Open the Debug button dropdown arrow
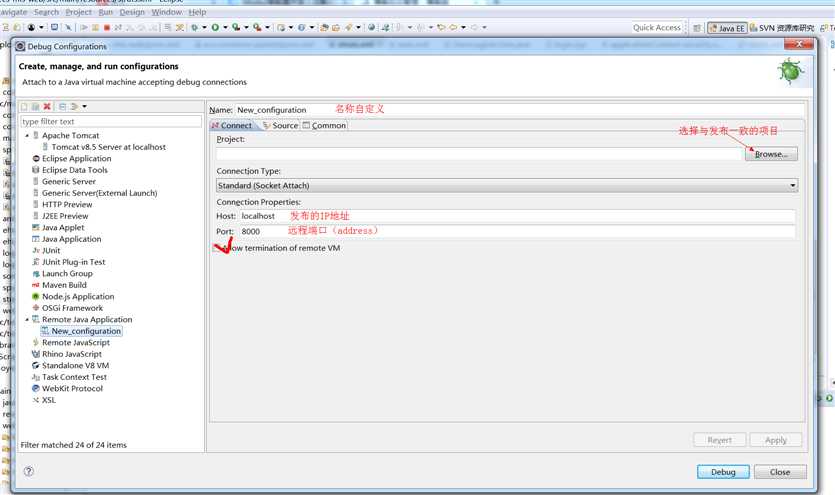The image size is (835, 495). point(204,27)
